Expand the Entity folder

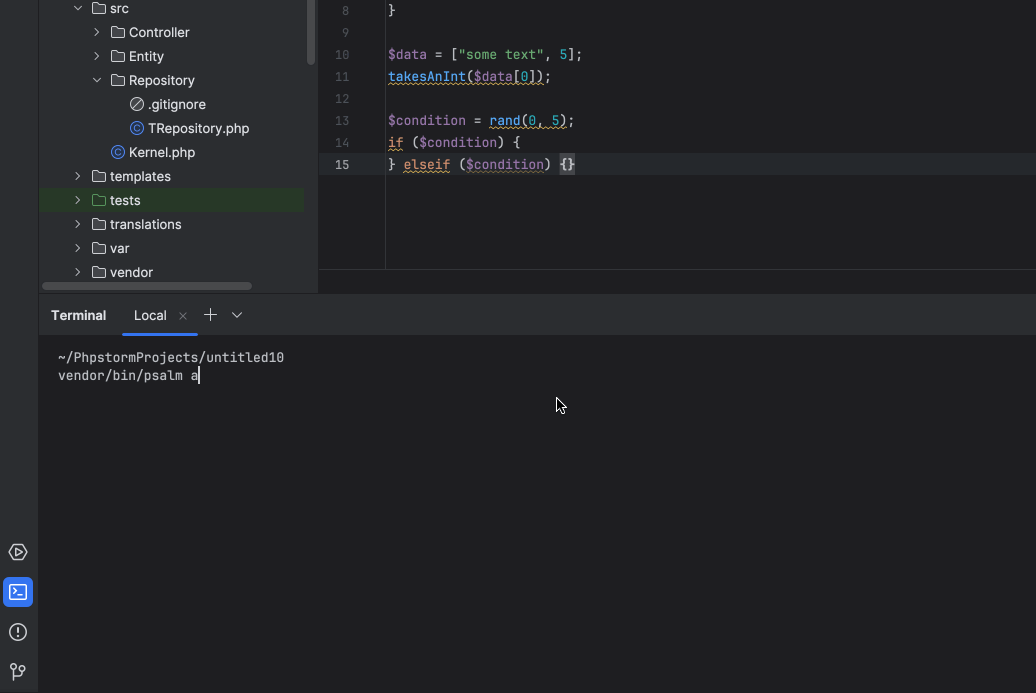96,56
